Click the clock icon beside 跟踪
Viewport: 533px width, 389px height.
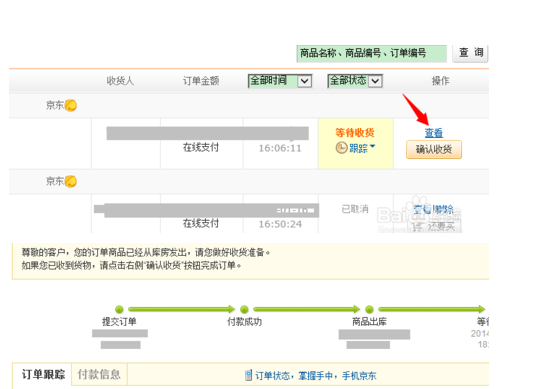point(341,148)
